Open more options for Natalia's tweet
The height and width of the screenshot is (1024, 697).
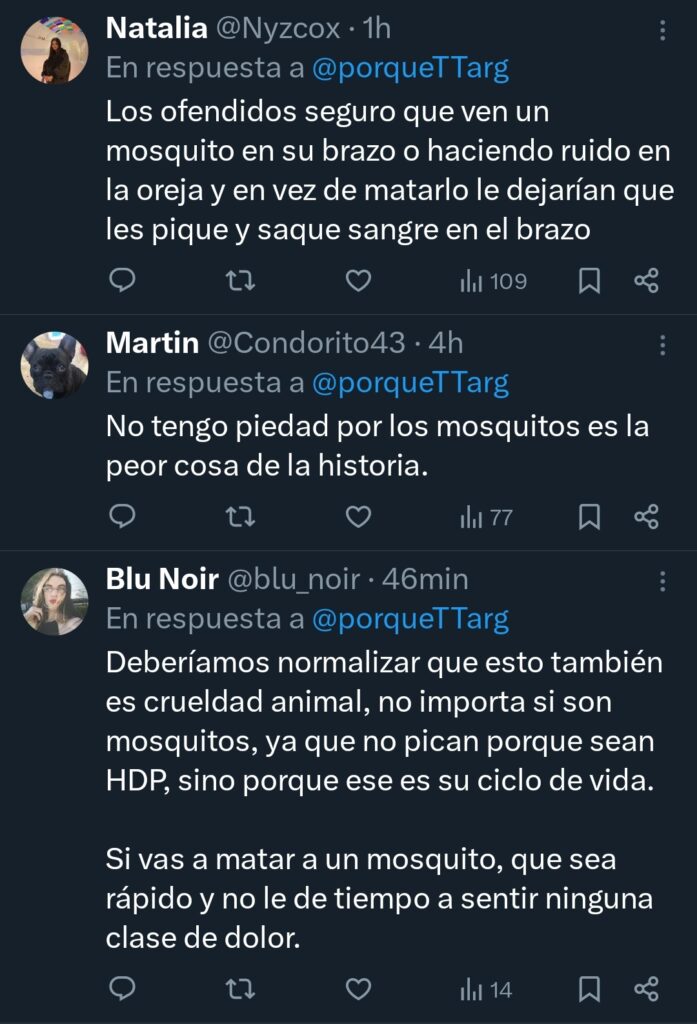(662, 31)
